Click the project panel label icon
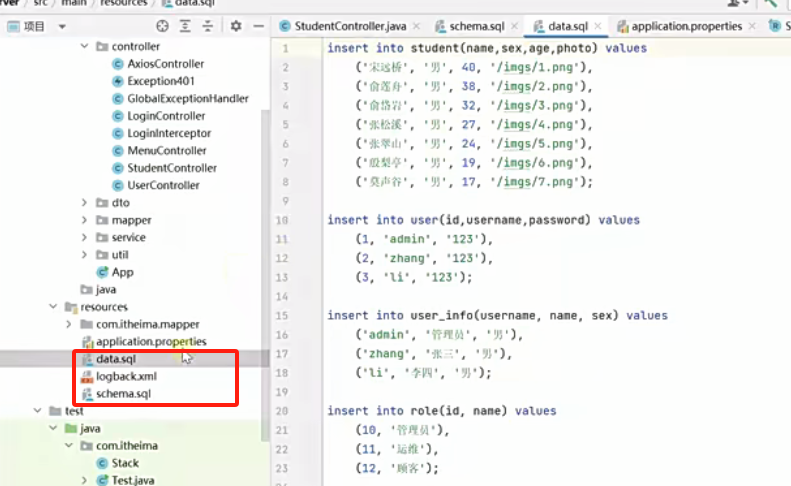Image resolution: width=791 pixels, height=486 pixels. coord(13,26)
